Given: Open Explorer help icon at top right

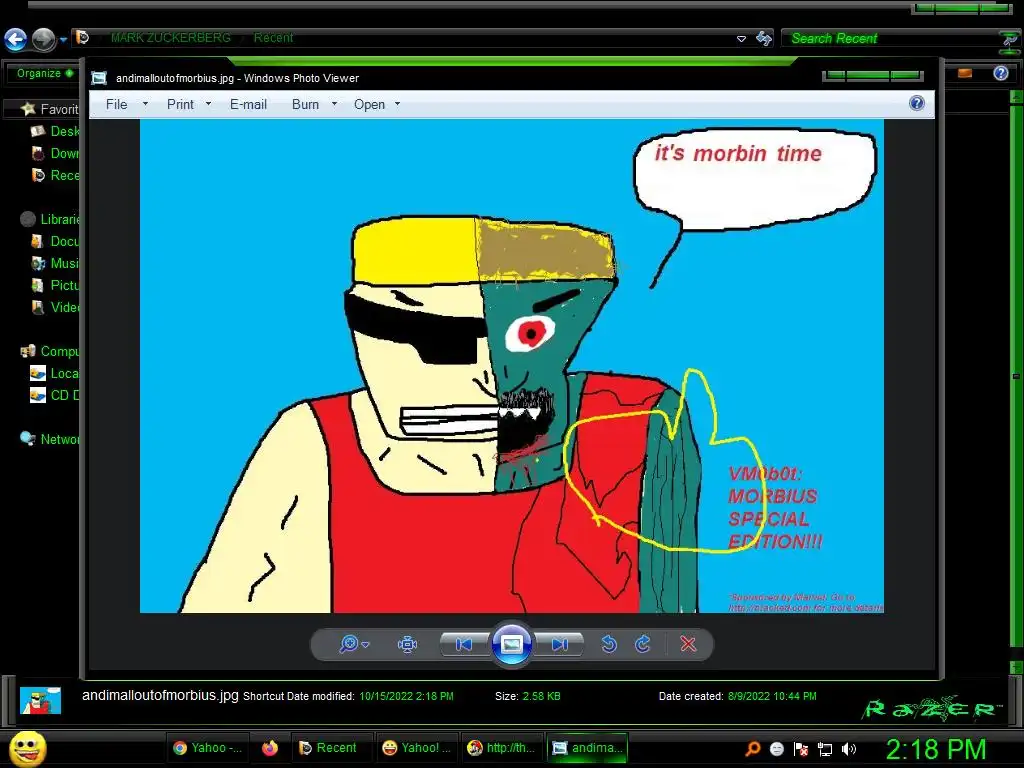Looking at the screenshot, I should [x=1001, y=73].
